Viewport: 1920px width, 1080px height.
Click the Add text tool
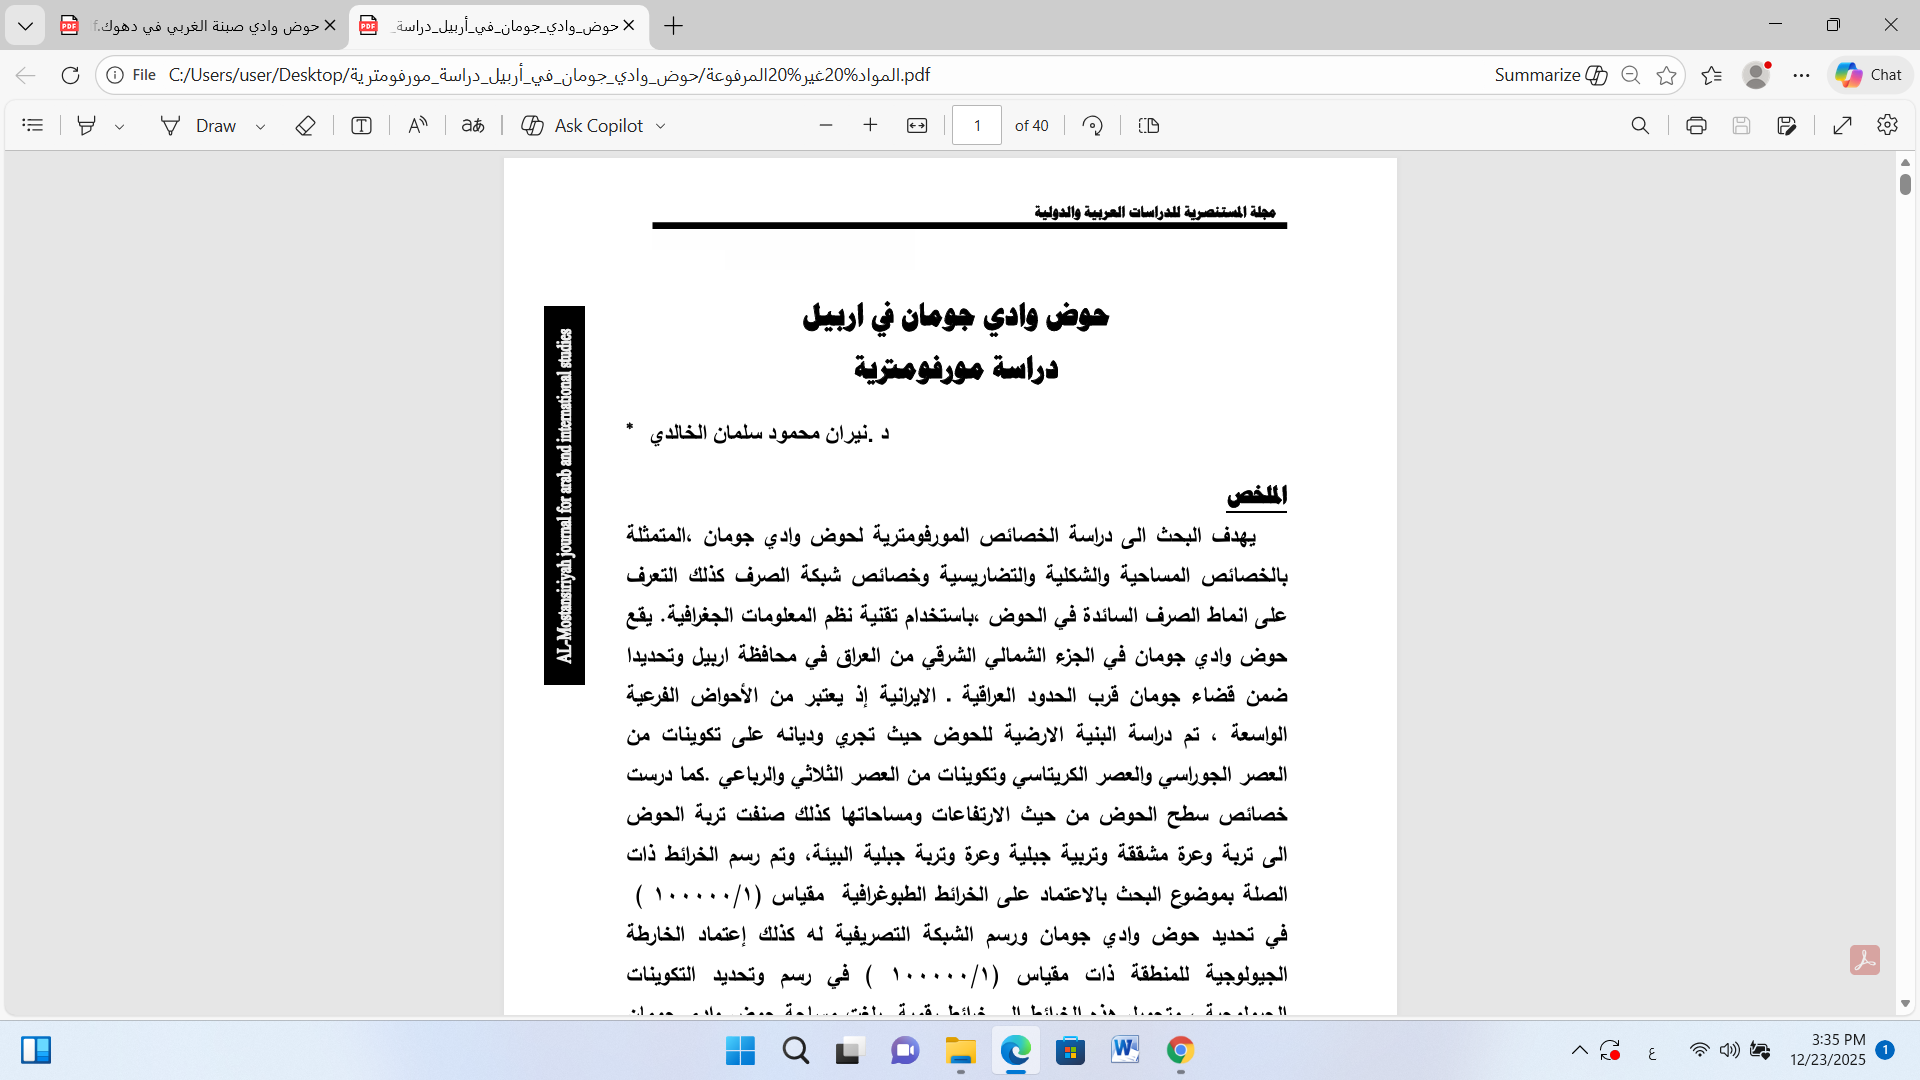pyautogui.click(x=362, y=125)
